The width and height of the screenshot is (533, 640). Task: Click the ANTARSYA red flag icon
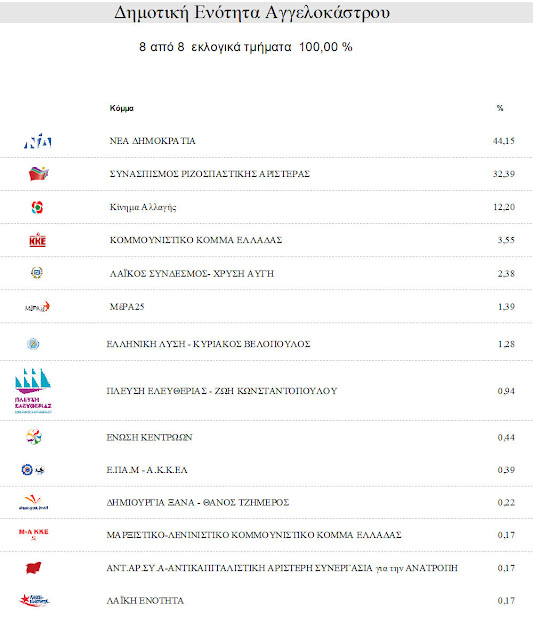(33, 567)
